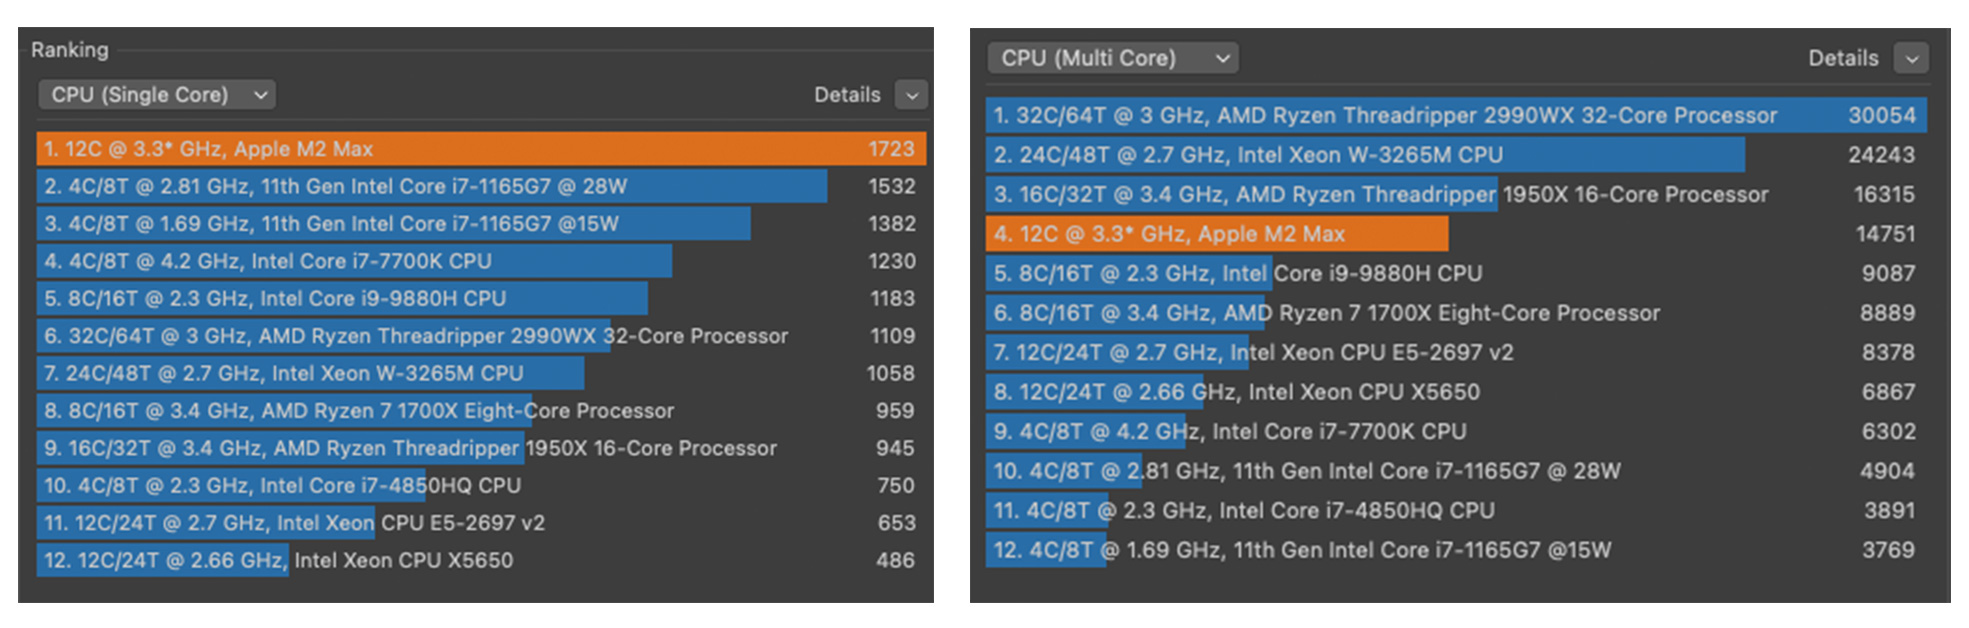Open the CPU (Single Core) dropdown
The width and height of the screenshot is (1969, 628).
[x=157, y=95]
